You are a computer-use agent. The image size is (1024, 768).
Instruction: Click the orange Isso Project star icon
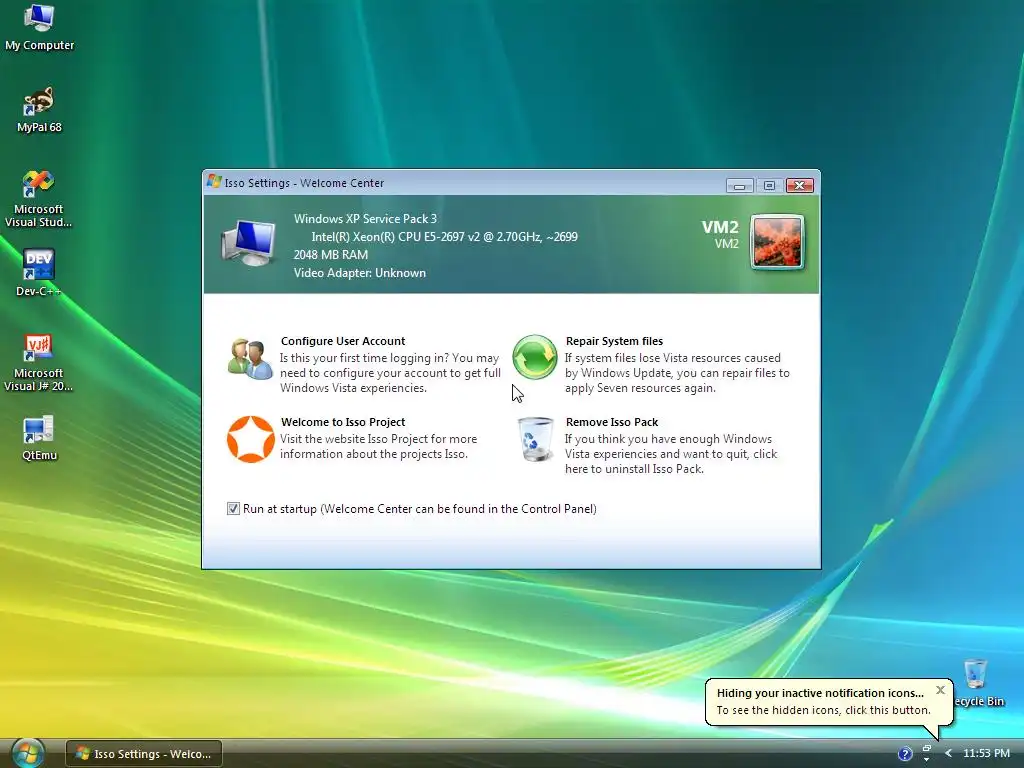(x=251, y=439)
